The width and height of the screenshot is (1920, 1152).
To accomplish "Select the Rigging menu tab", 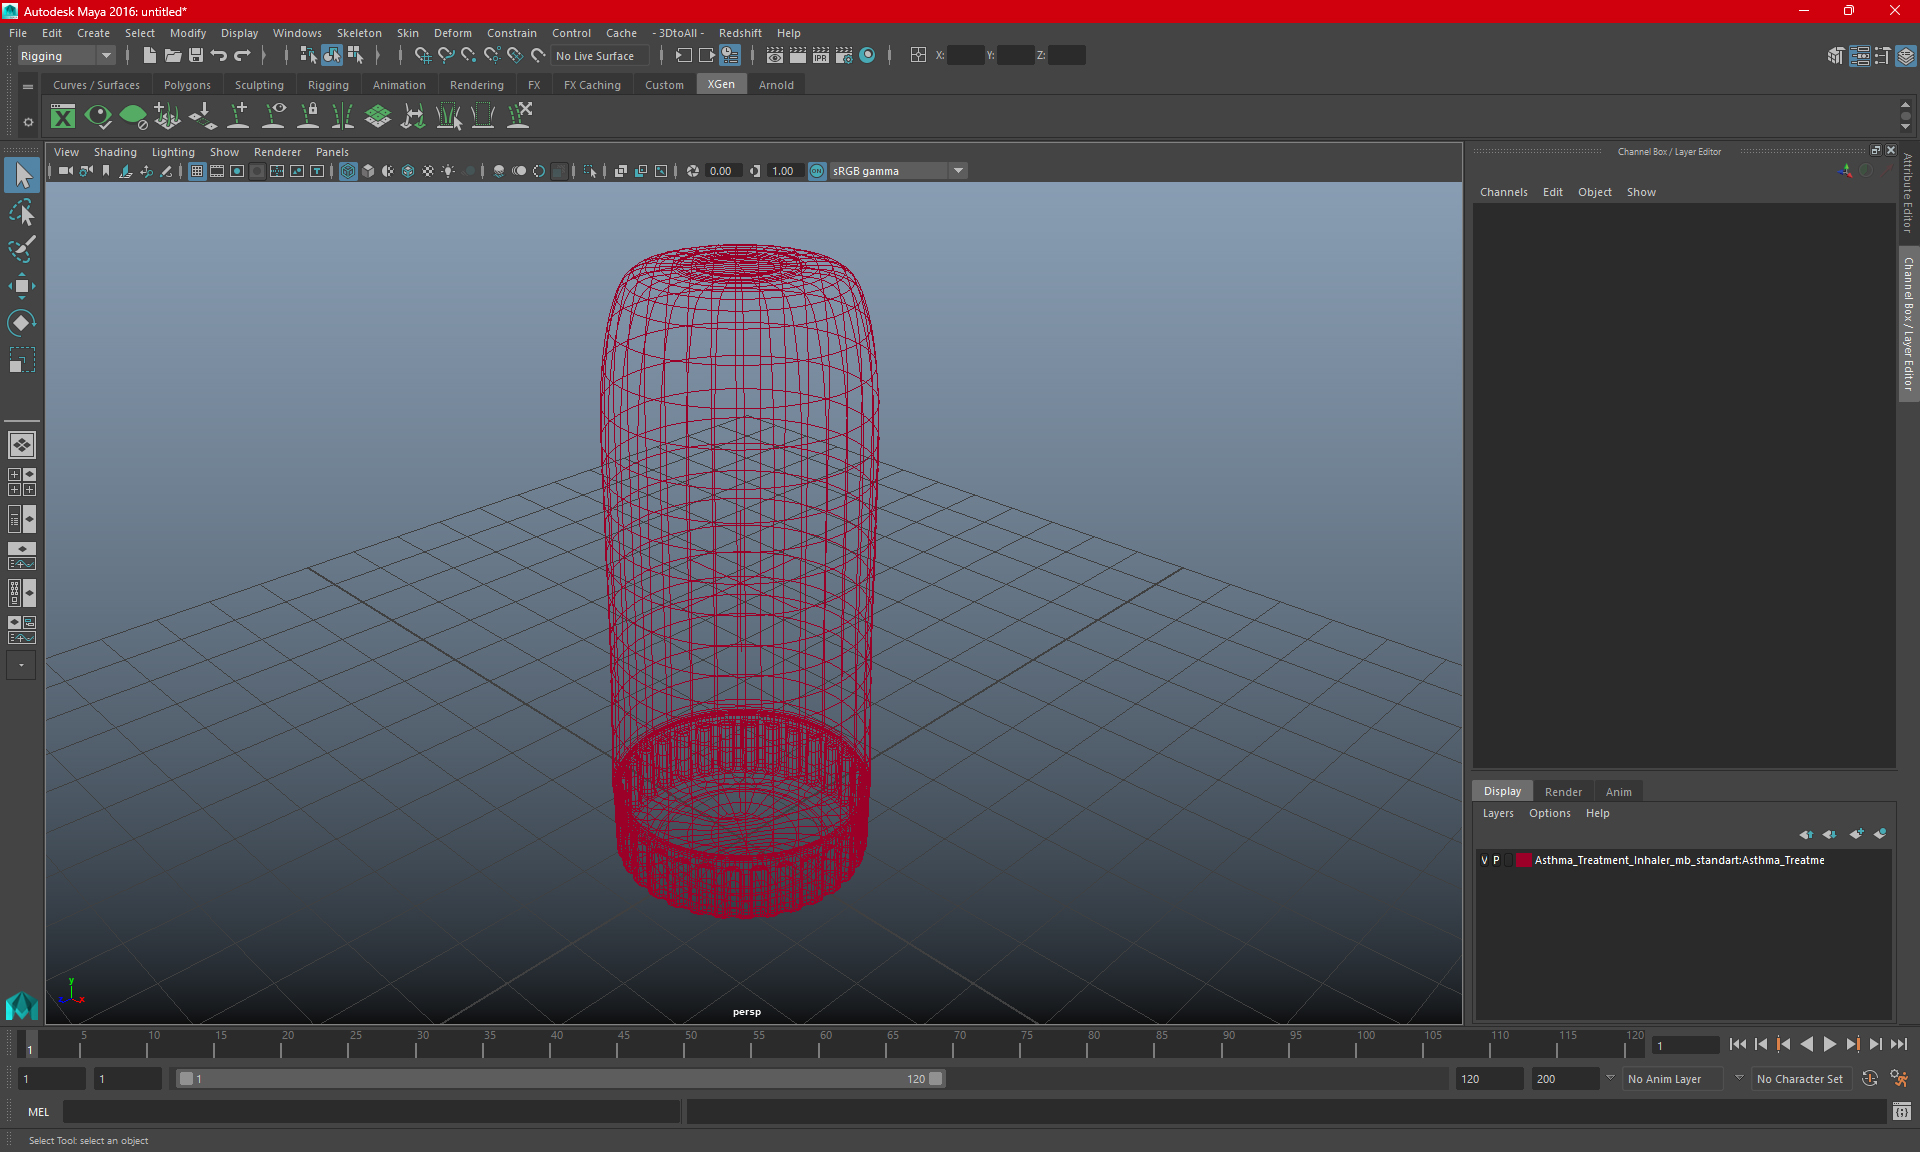I will tap(325, 85).
